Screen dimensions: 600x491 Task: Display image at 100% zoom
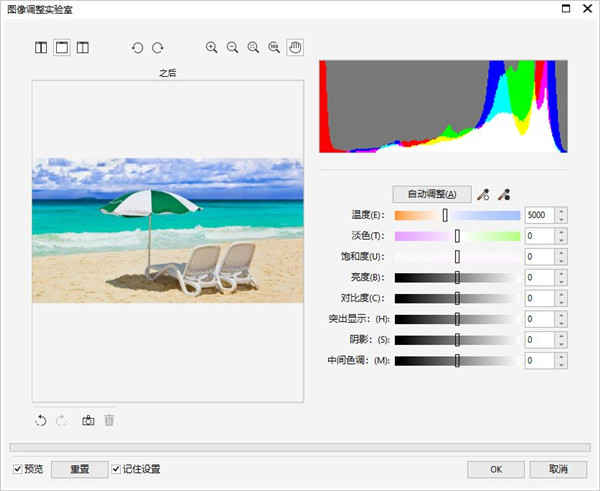[x=274, y=47]
